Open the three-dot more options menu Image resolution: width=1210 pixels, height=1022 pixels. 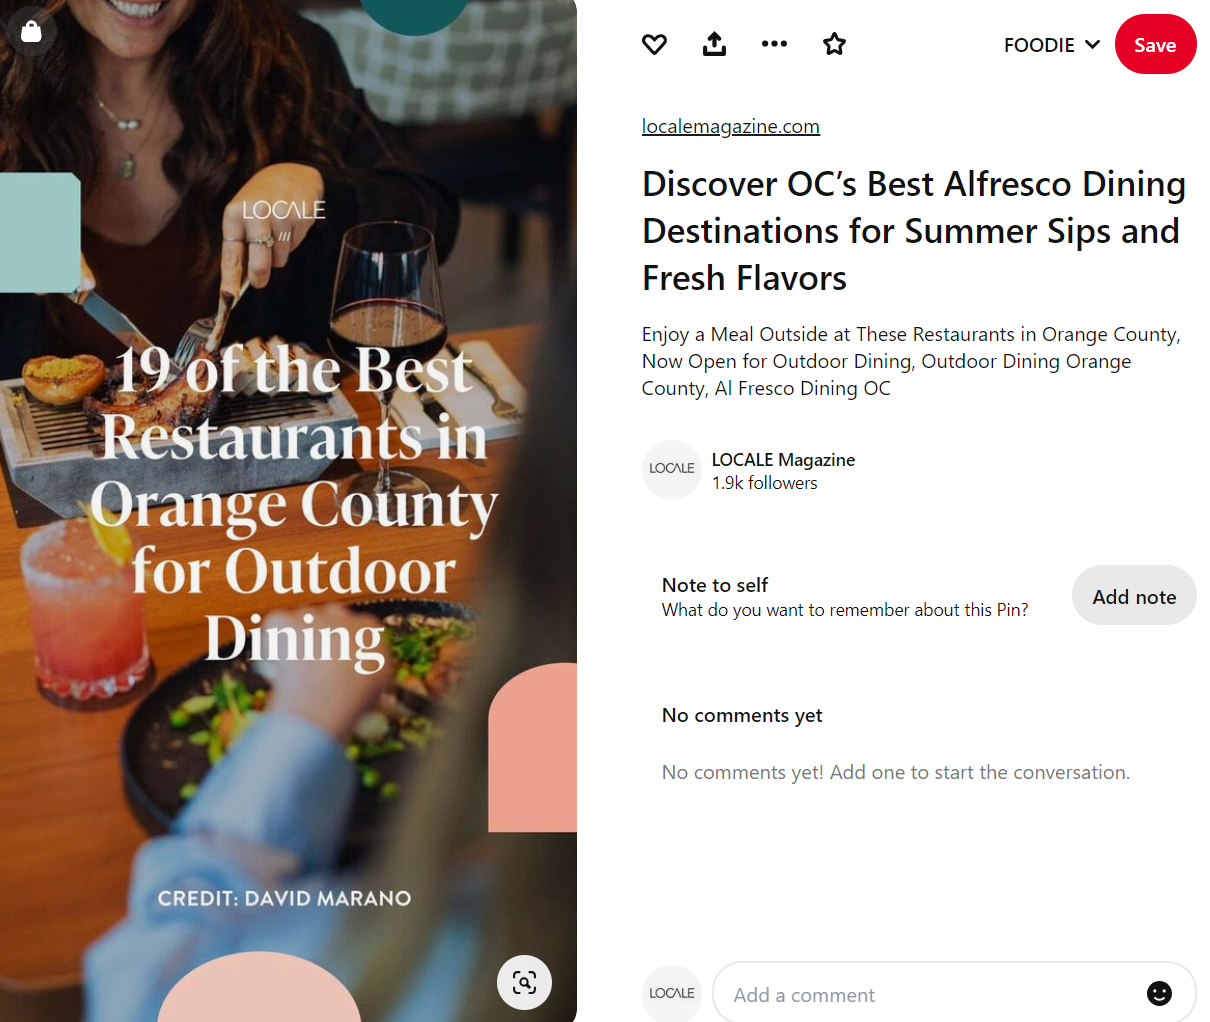point(774,44)
